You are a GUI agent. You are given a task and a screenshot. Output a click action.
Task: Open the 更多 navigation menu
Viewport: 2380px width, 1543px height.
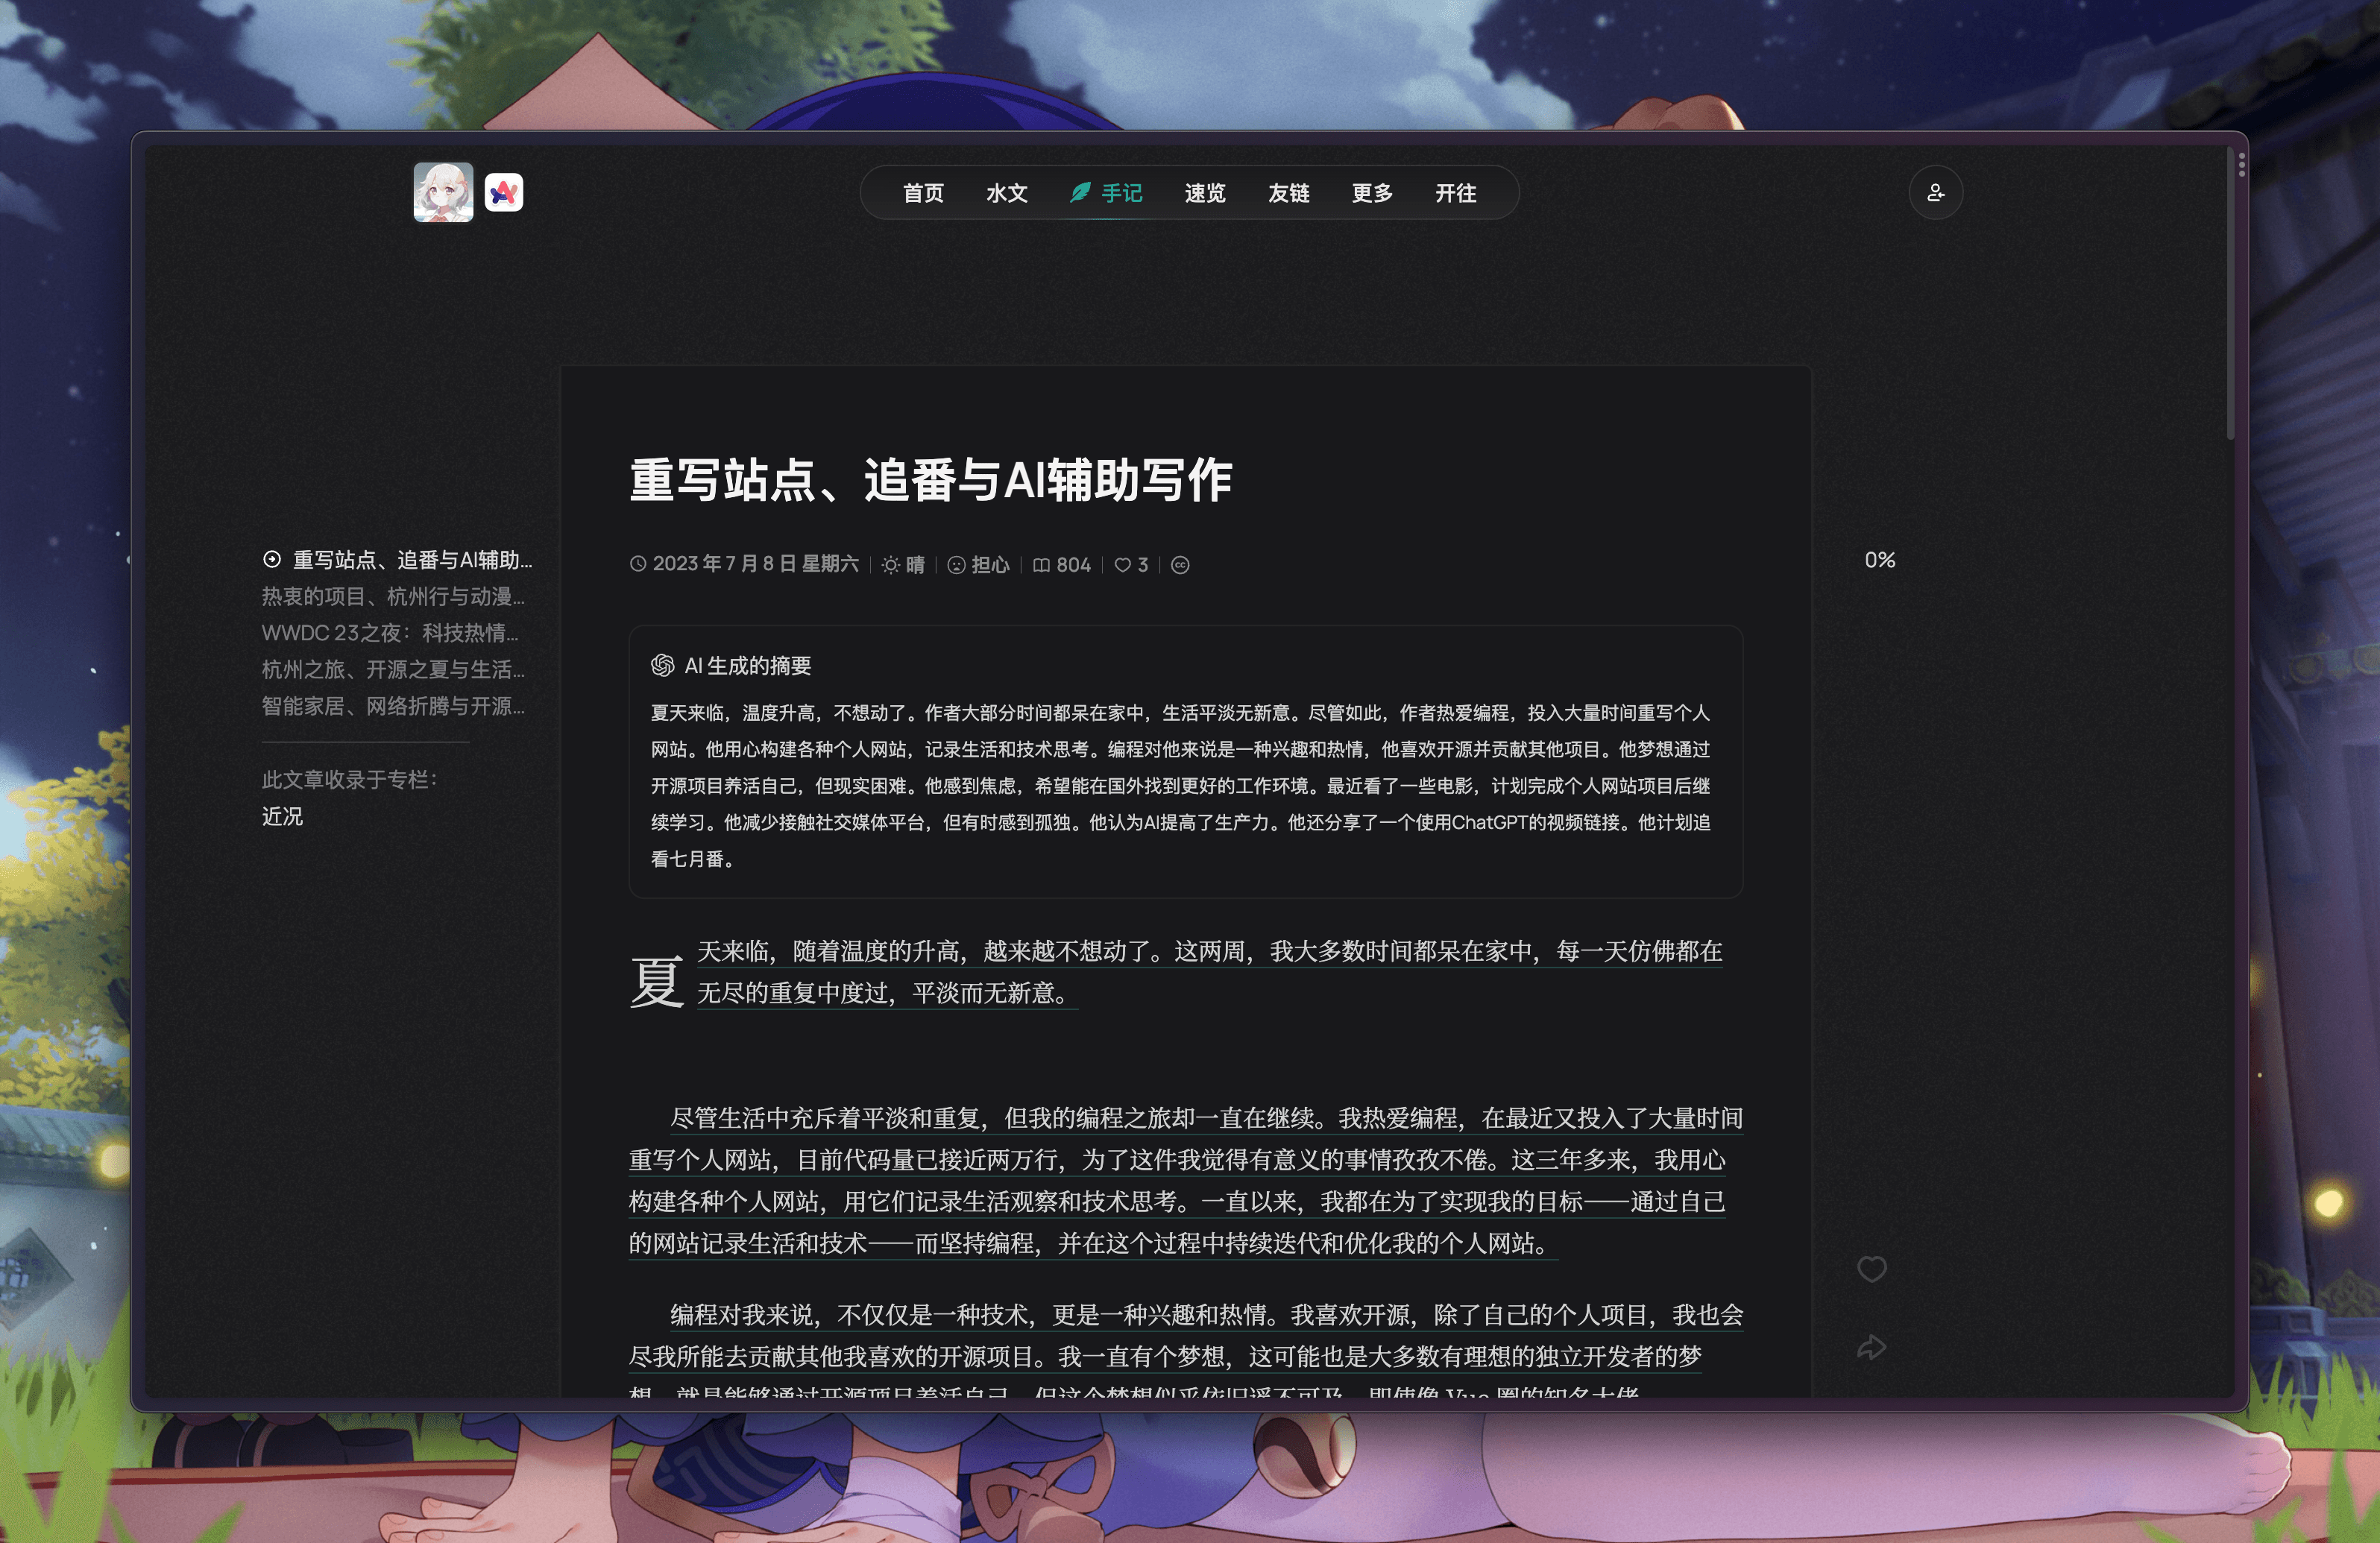click(1372, 193)
